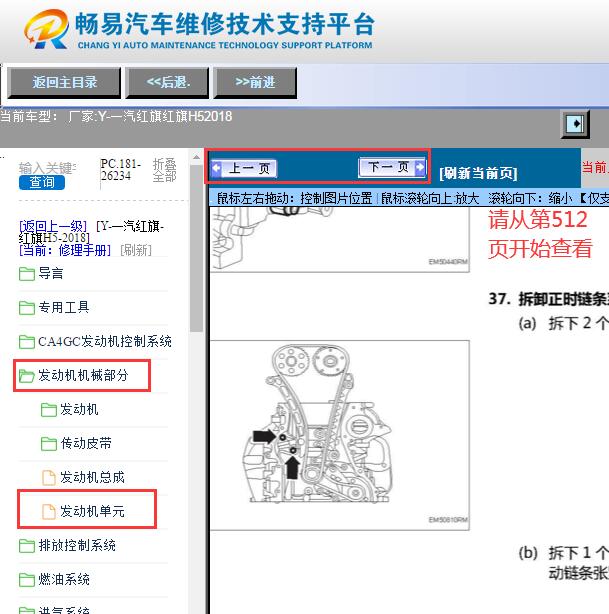Click Y-一汽红旗-红旗H5-2018 breadcrumb
The height and width of the screenshot is (614, 609).
pyautogui.click(x=91, y=232)
